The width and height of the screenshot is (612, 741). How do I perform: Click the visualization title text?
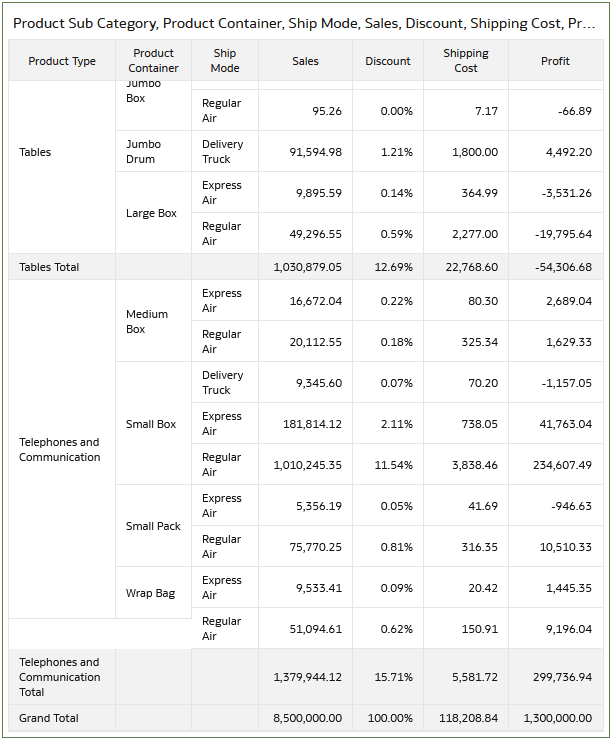coord(304,23)
